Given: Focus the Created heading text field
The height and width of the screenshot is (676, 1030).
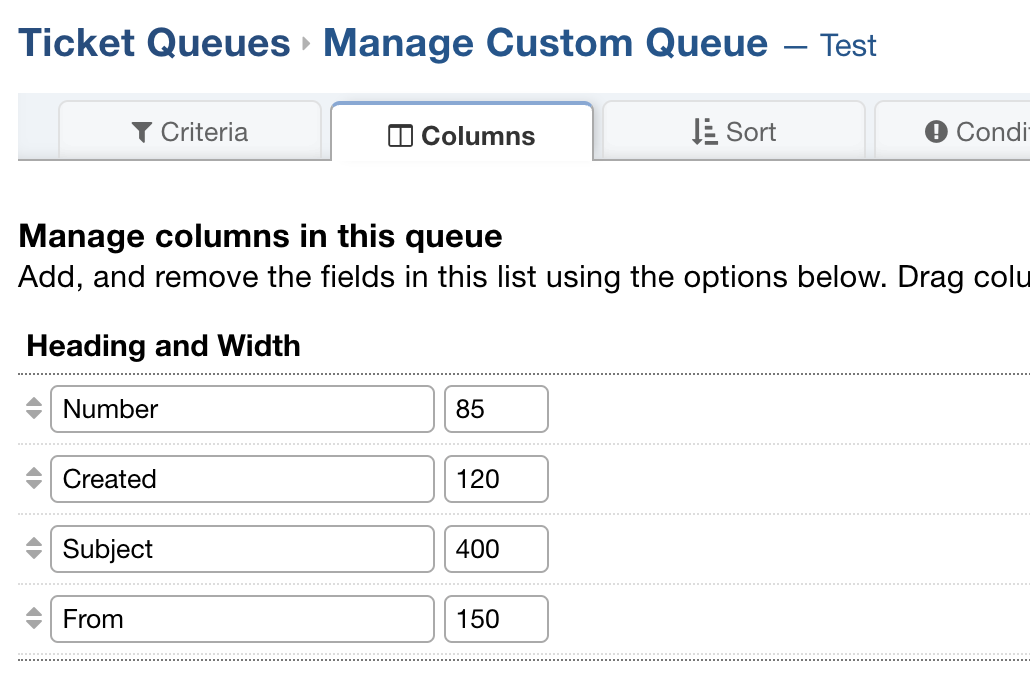Looking at the screenshot, I should pyautogui.click(x=242, y=479).
